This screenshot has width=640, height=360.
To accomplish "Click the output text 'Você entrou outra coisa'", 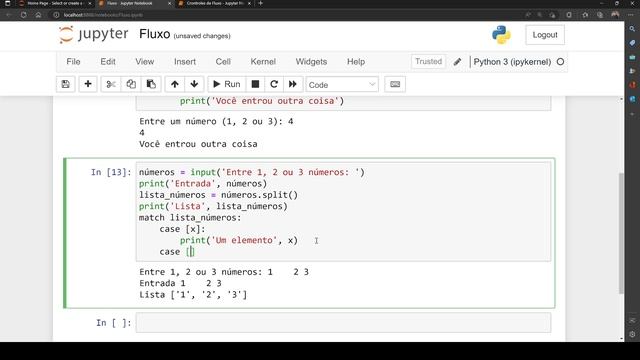I will (x=198, y=144).
